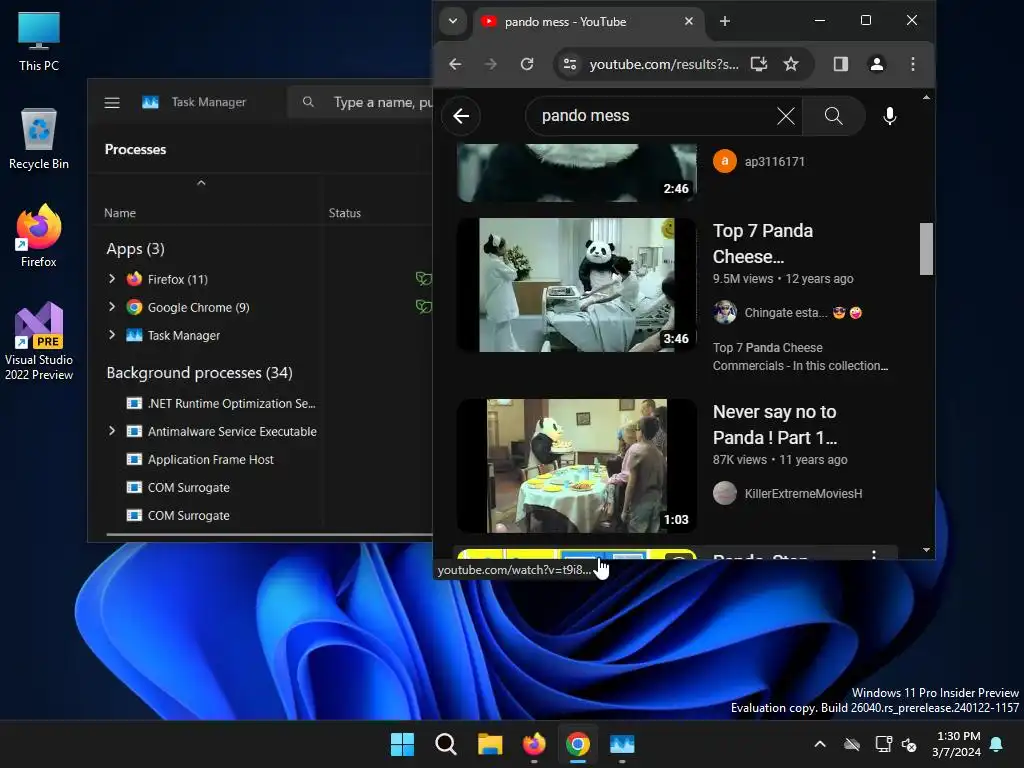
Task: Sort processes by Name column
Action: 120,213
